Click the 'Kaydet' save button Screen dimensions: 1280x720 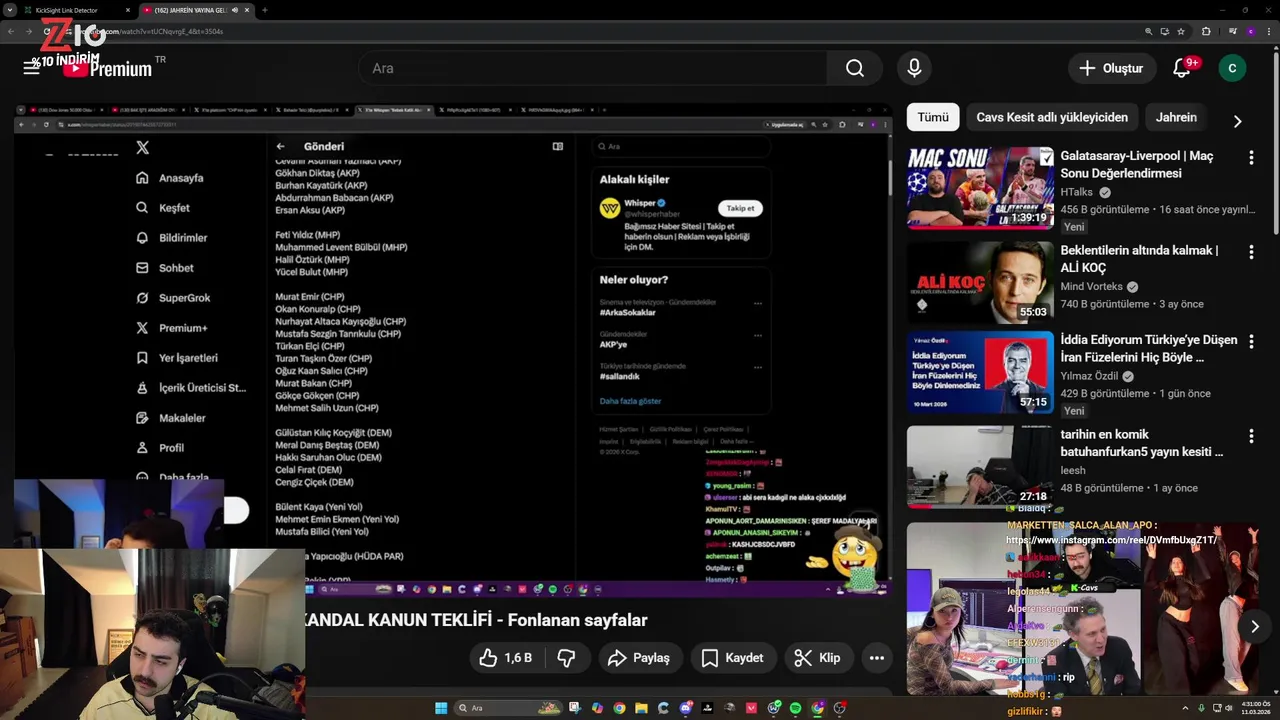coord(733,658)
